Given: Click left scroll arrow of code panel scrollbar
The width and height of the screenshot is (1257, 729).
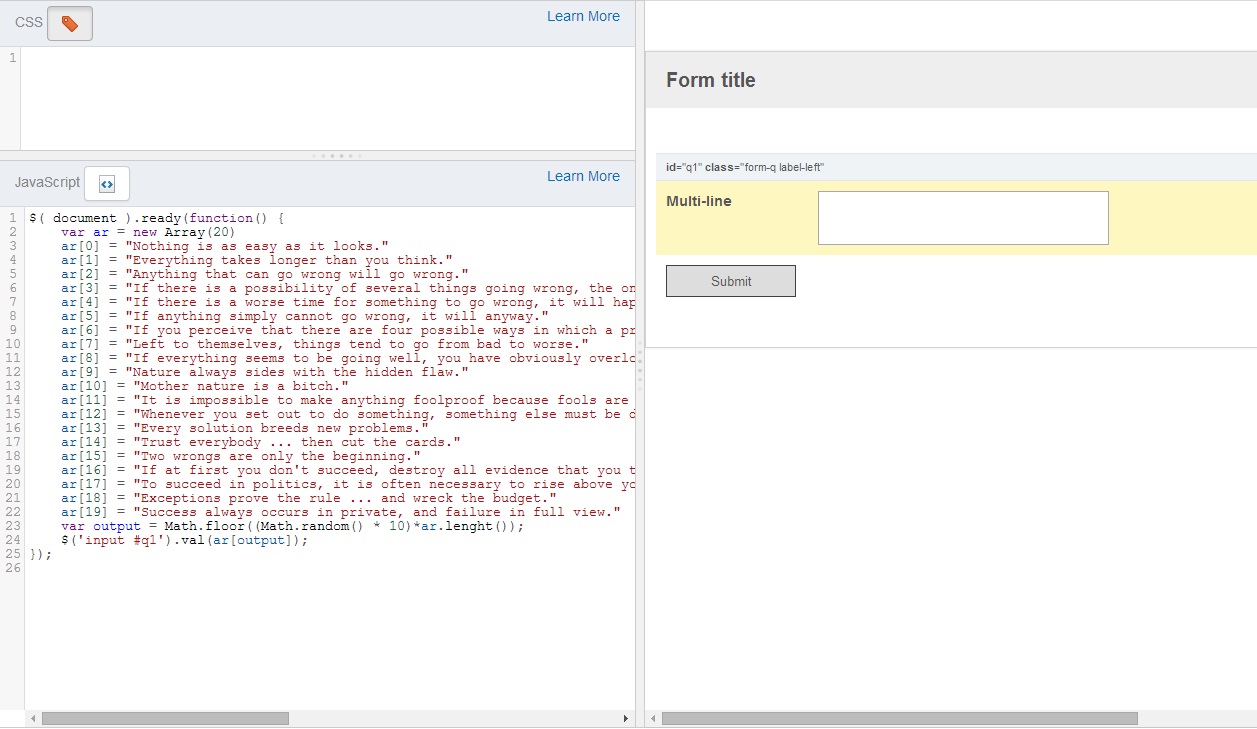Looking at the screenshot, I should pos(33,718).
